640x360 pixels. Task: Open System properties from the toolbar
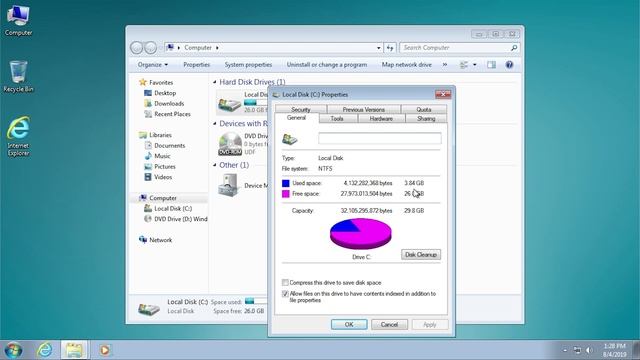click(x=248, y=64)
